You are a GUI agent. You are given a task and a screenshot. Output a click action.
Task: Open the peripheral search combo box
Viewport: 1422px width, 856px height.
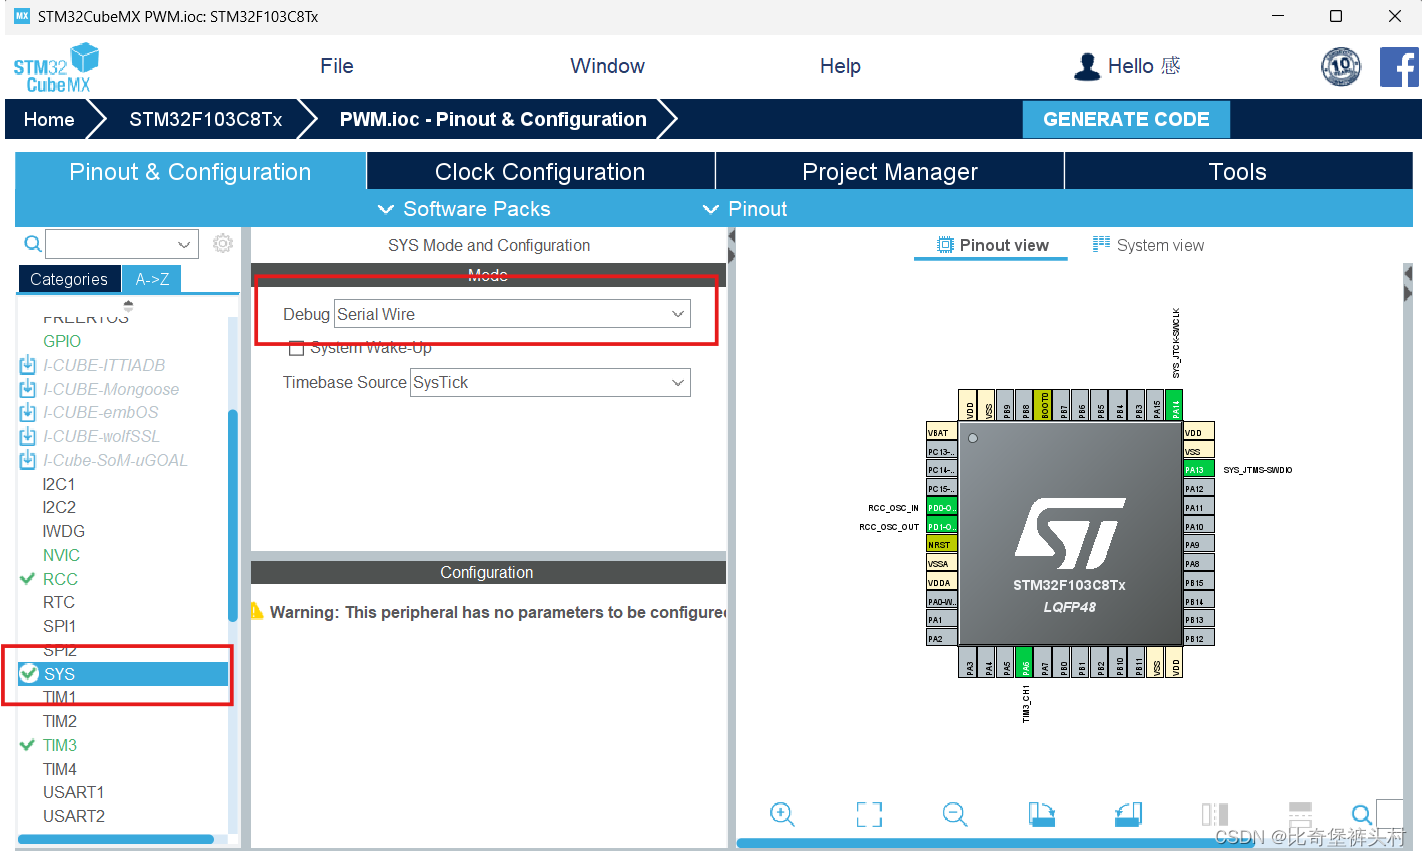coord(122,243)
